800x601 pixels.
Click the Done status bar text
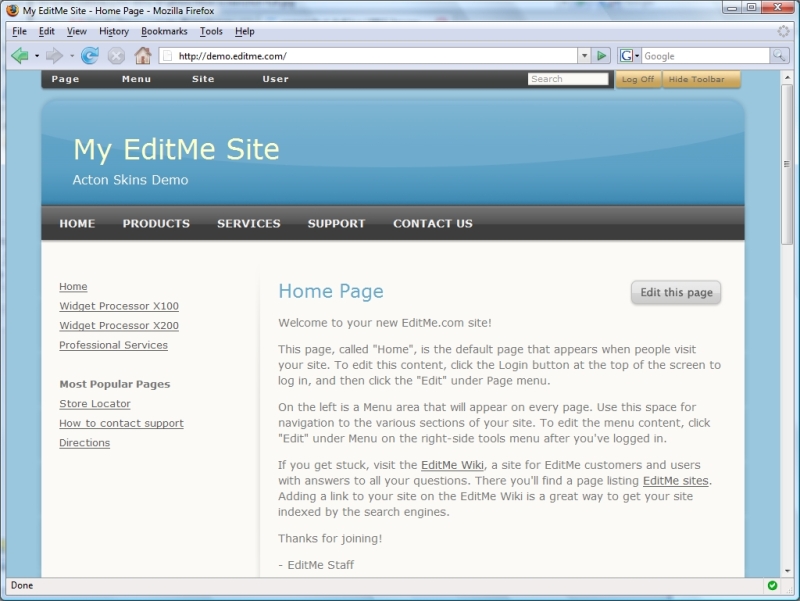coord(22,585)
